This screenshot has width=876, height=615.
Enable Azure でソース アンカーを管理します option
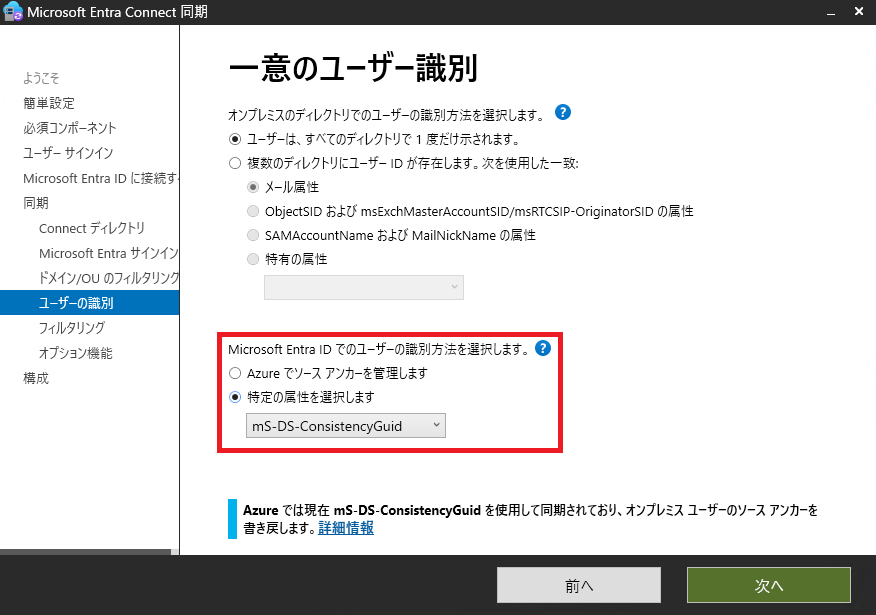[x=234, y=374]
